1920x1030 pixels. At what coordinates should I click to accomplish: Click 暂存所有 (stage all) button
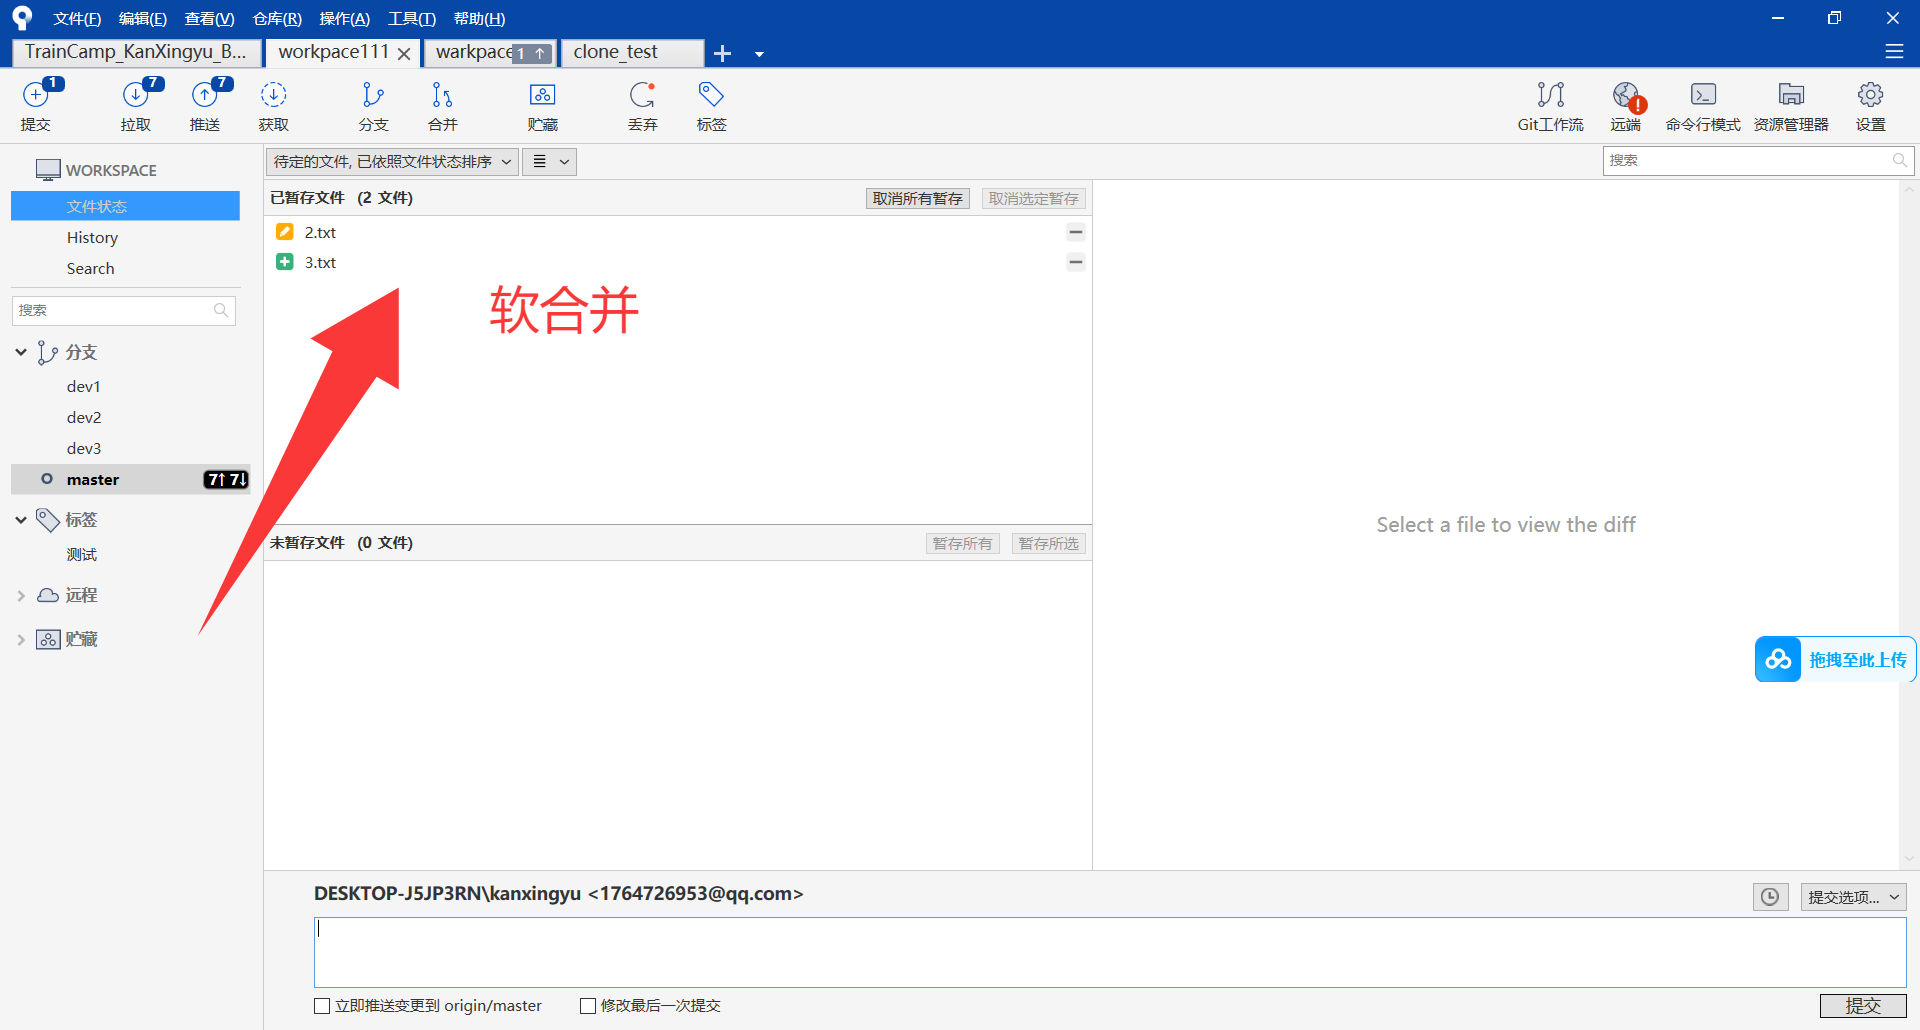(962, 543)
